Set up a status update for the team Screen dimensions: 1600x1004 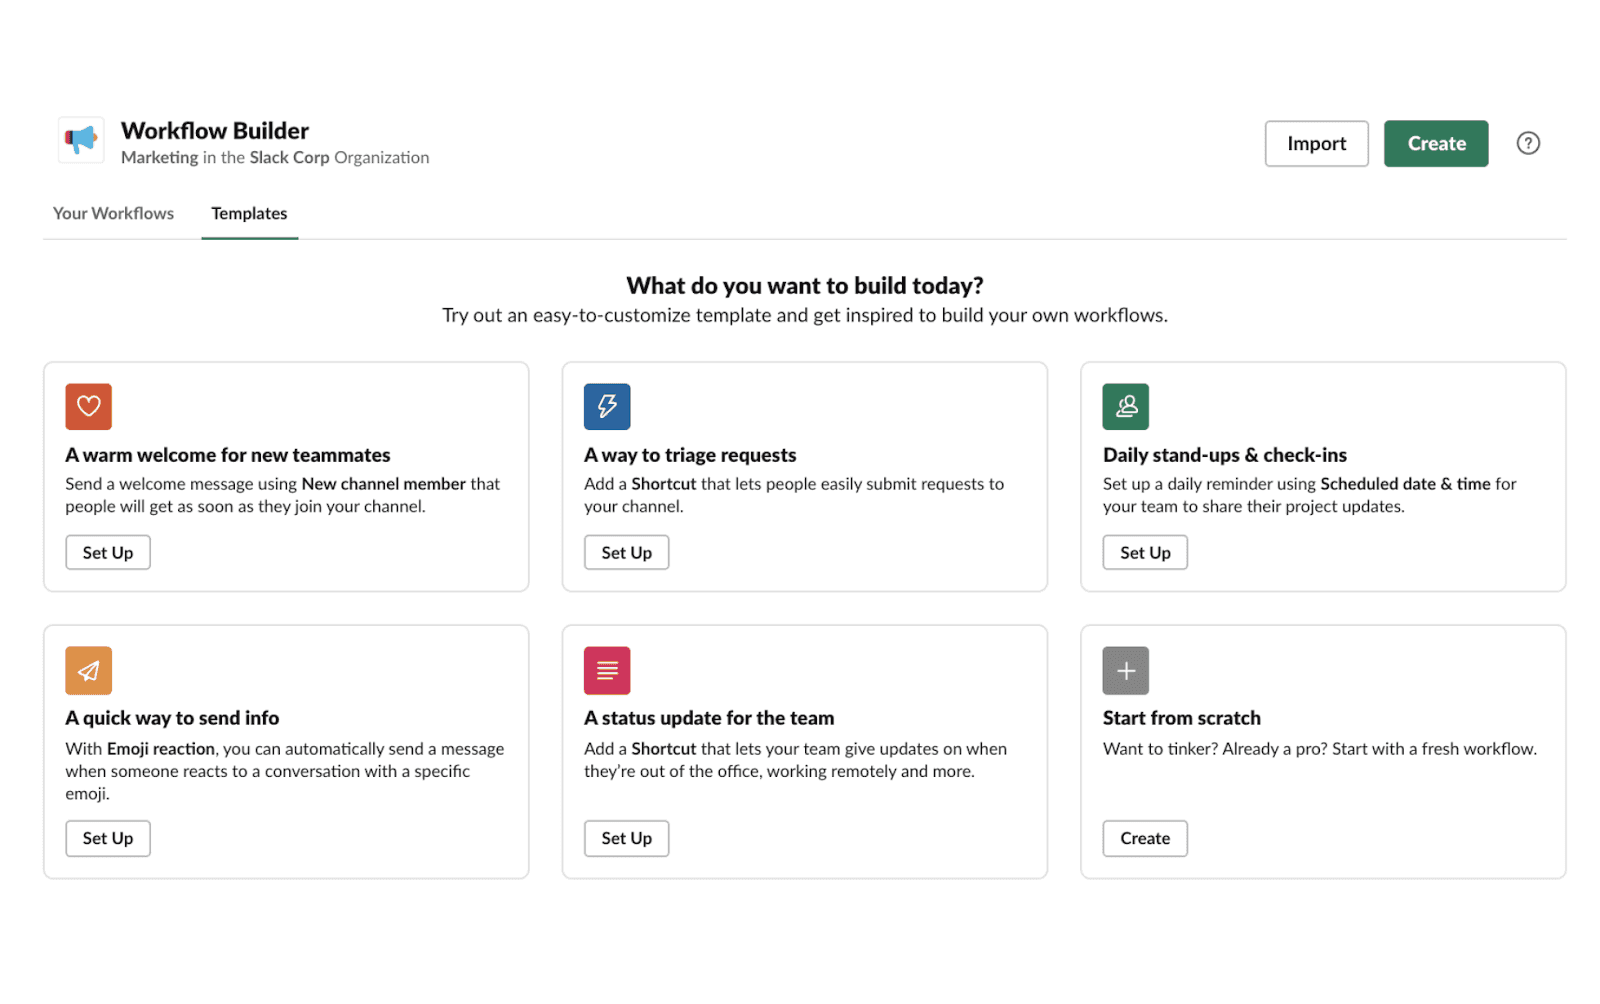(x=626, y=838)
